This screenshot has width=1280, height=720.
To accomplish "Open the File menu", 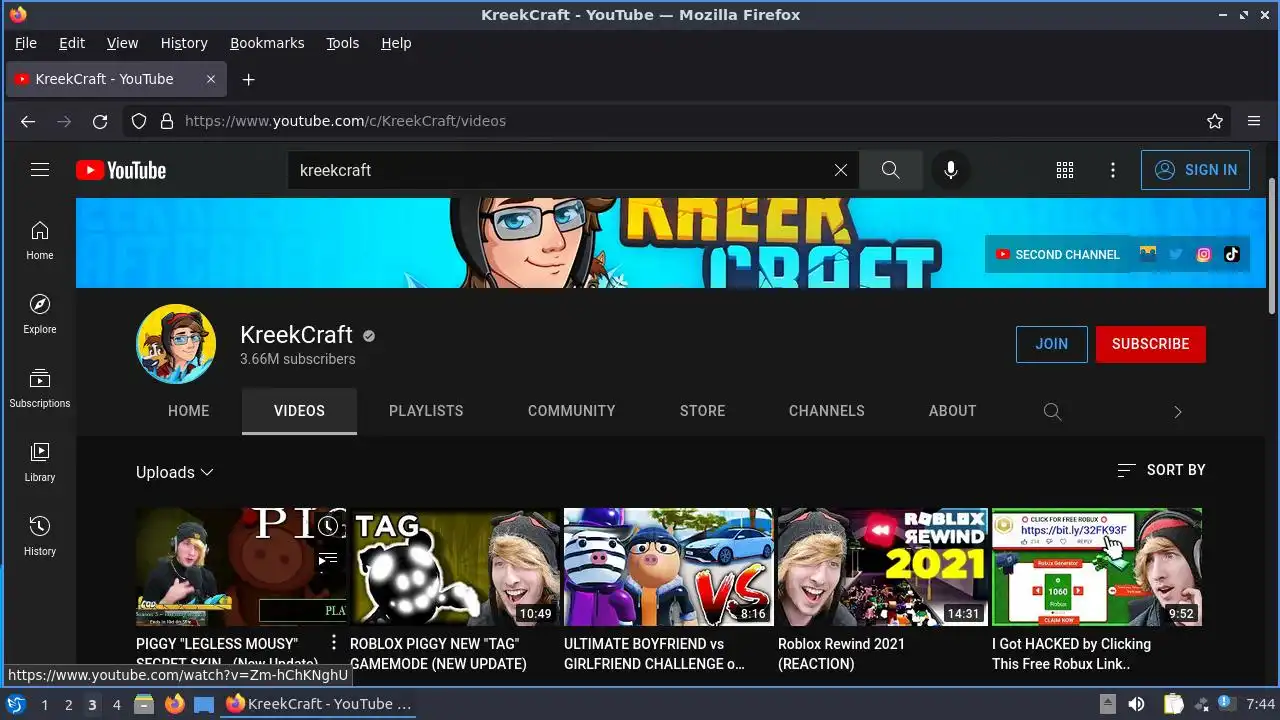I will 26,43.
